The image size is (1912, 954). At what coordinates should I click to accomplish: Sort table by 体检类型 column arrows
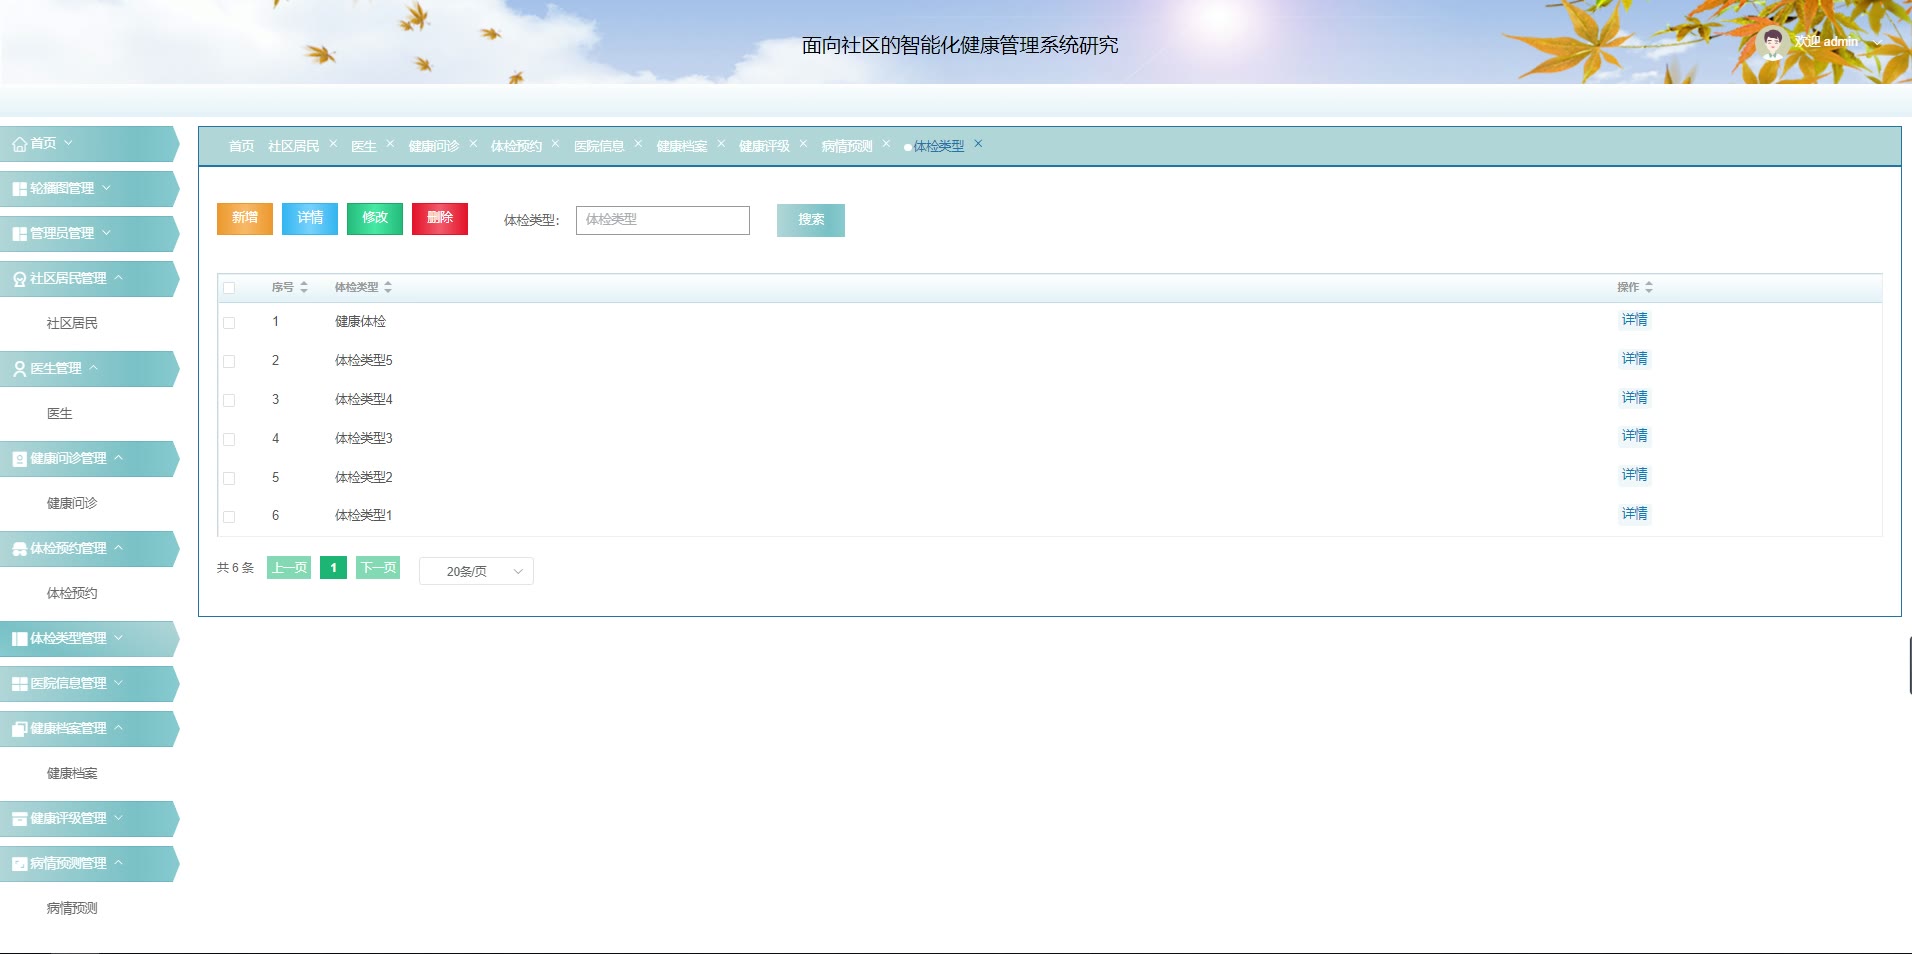click(388, 287)
